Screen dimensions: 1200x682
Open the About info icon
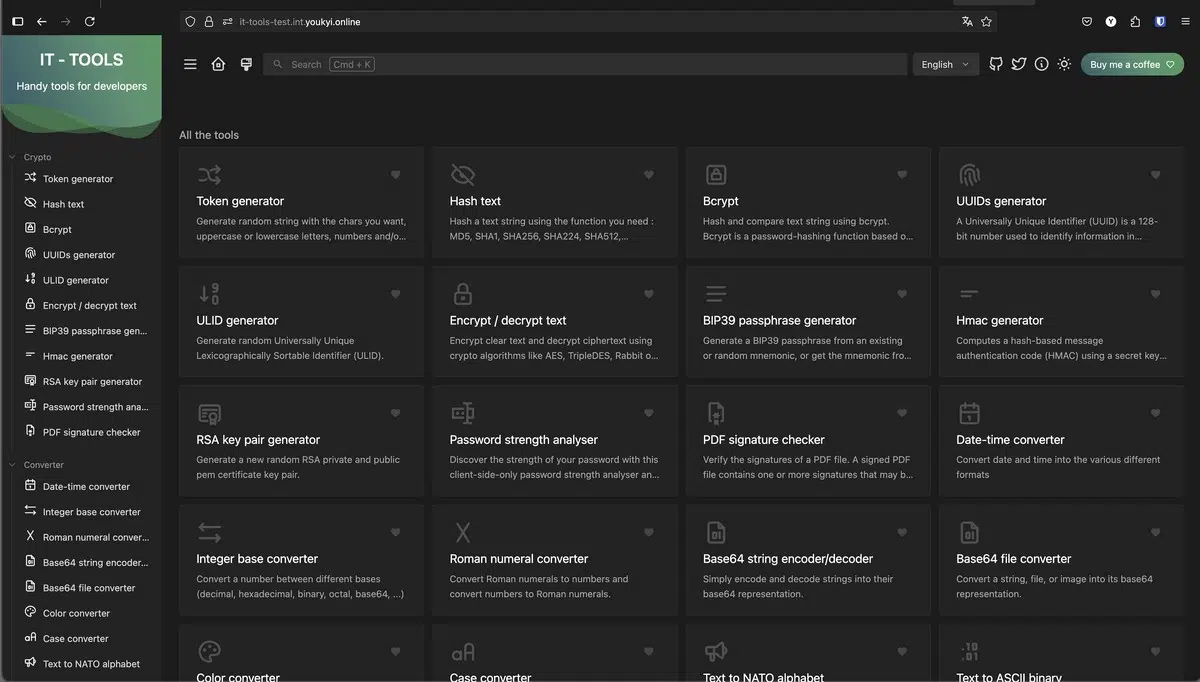[1041, 64]
